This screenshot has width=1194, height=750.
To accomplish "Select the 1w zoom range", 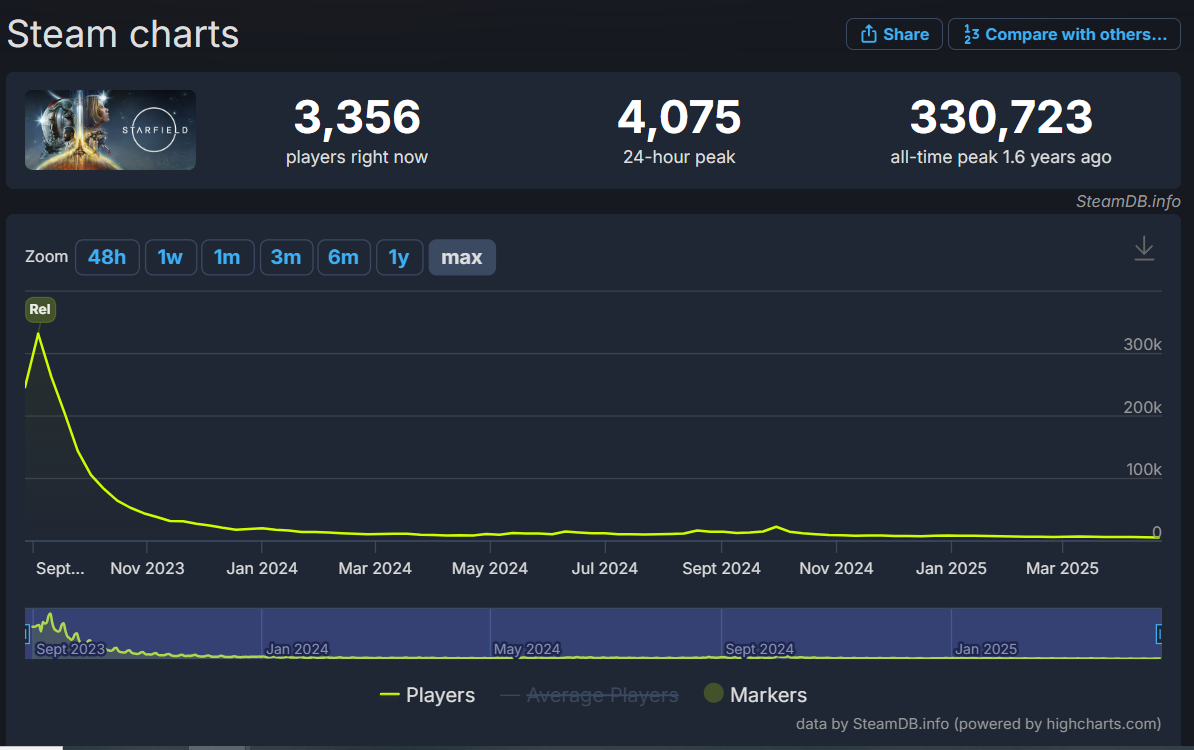I will tap(171, 257).
